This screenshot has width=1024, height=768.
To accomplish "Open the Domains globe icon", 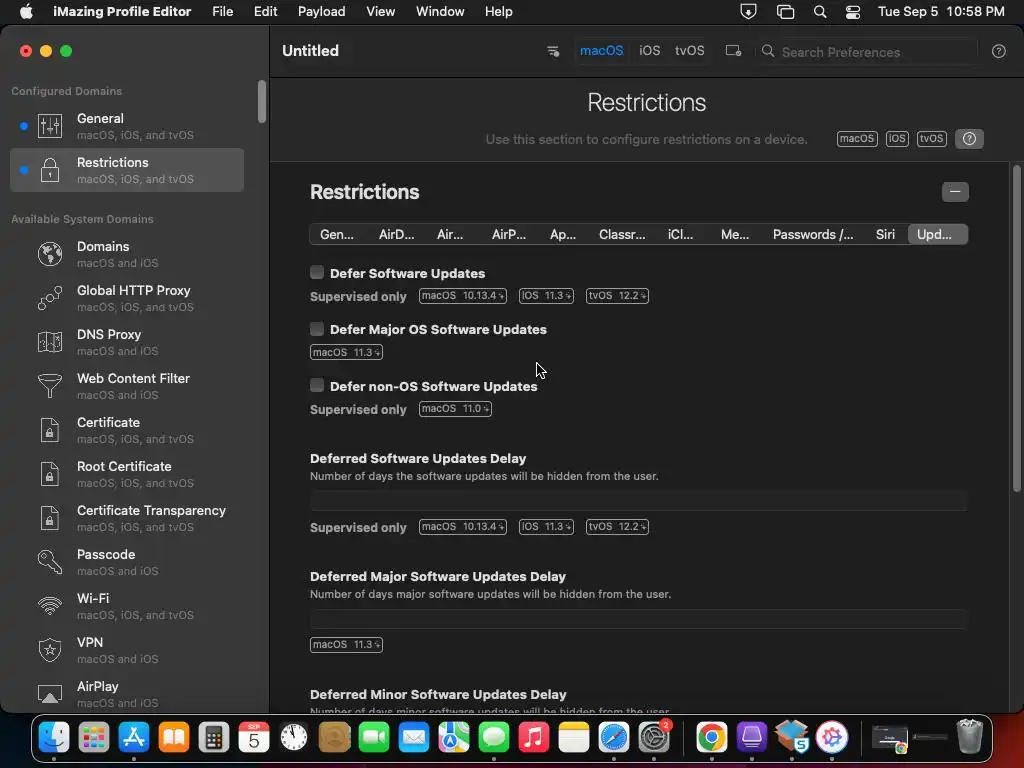I will click(x=50, y=254).
